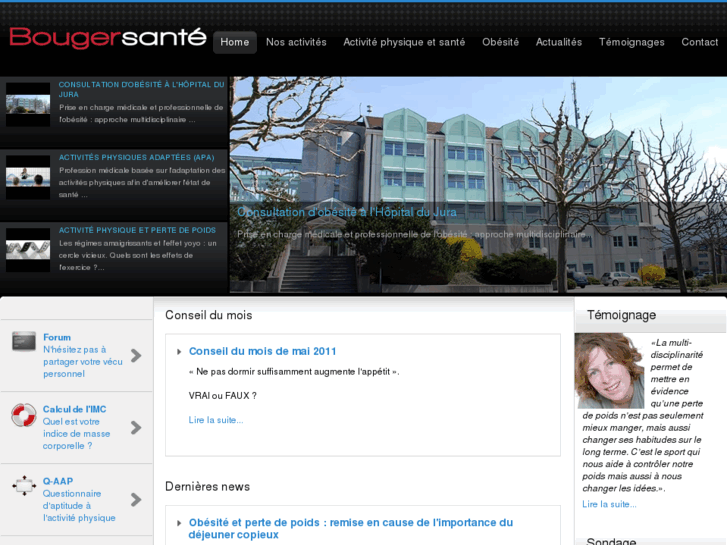Click the testimonial woman's photo

click(x=609, y=371)
